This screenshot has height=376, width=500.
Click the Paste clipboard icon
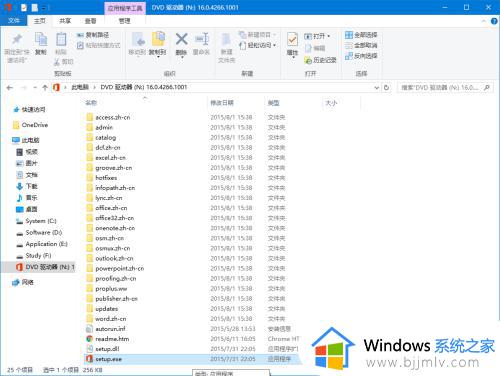tap(61, 39)
